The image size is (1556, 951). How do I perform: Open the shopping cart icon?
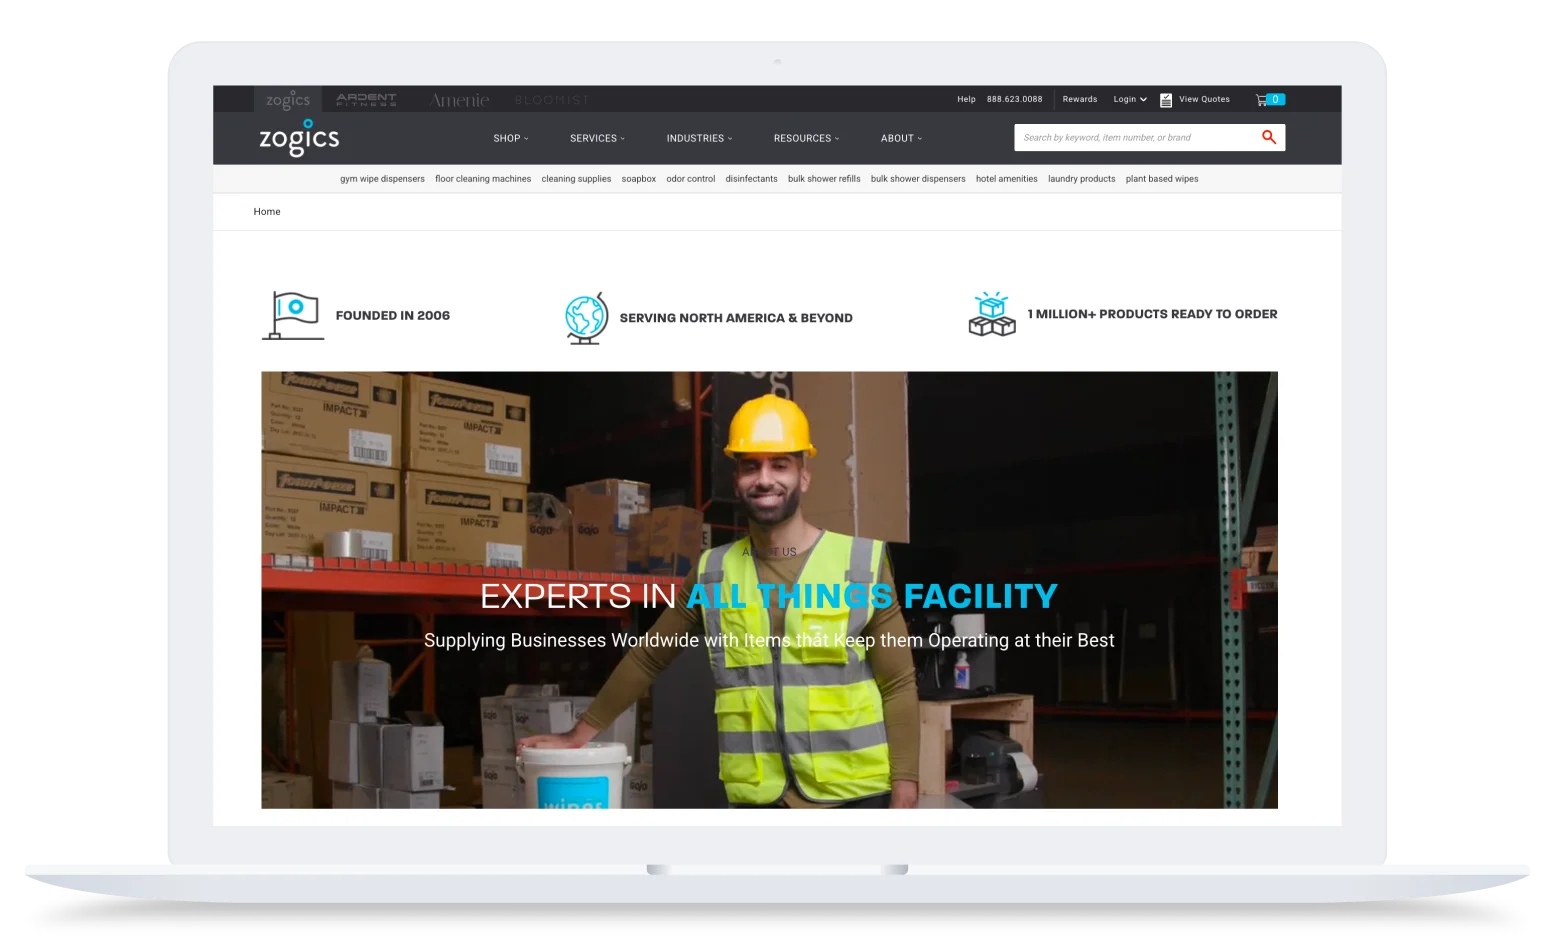click(x=1258, y=99)
